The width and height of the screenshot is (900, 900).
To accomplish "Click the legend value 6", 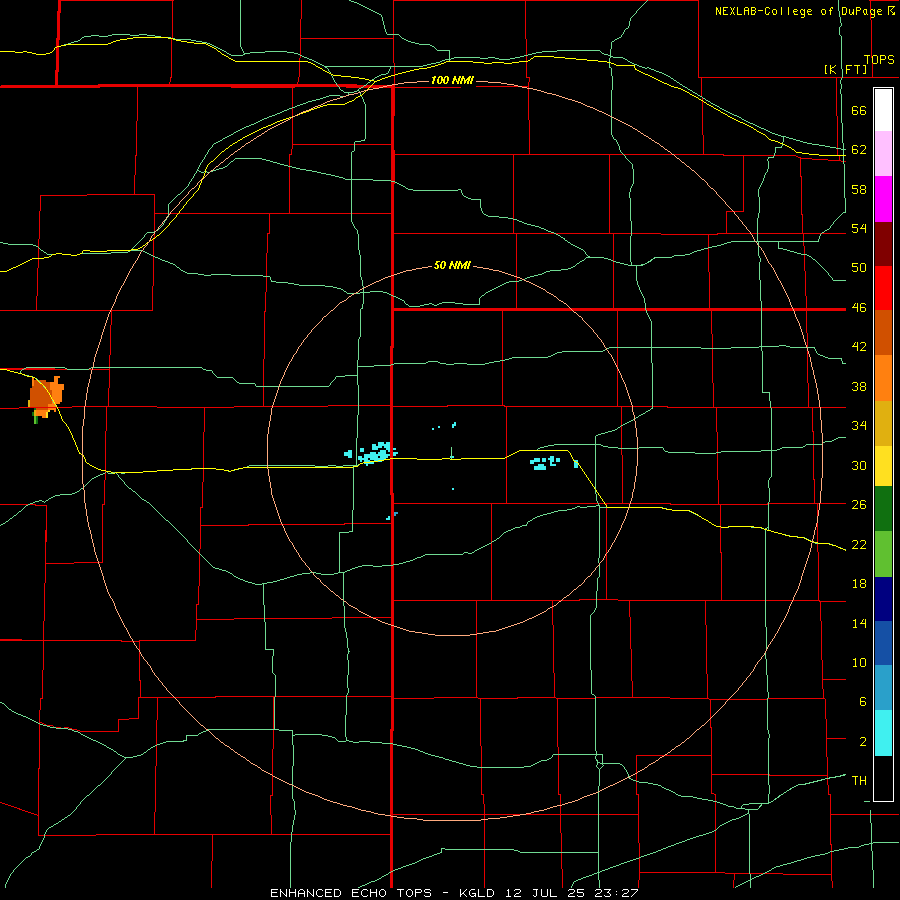I will pos(863,702).
